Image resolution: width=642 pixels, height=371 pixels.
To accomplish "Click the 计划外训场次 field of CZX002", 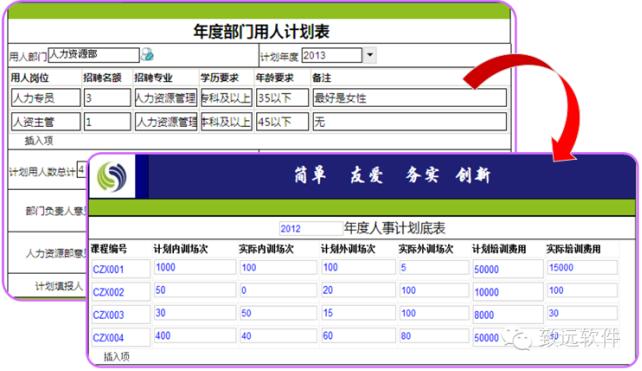I will (358, 290).
